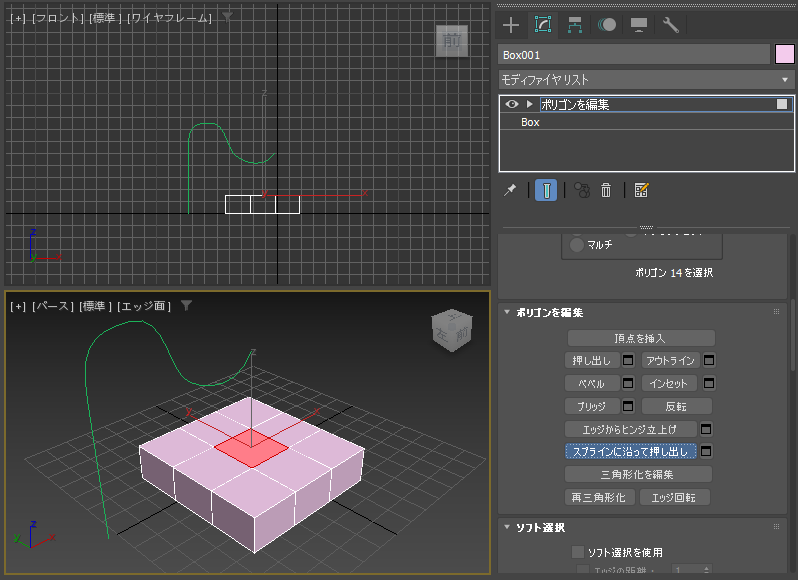Click the スプラインに沿って押し出し button

[631, 452]
